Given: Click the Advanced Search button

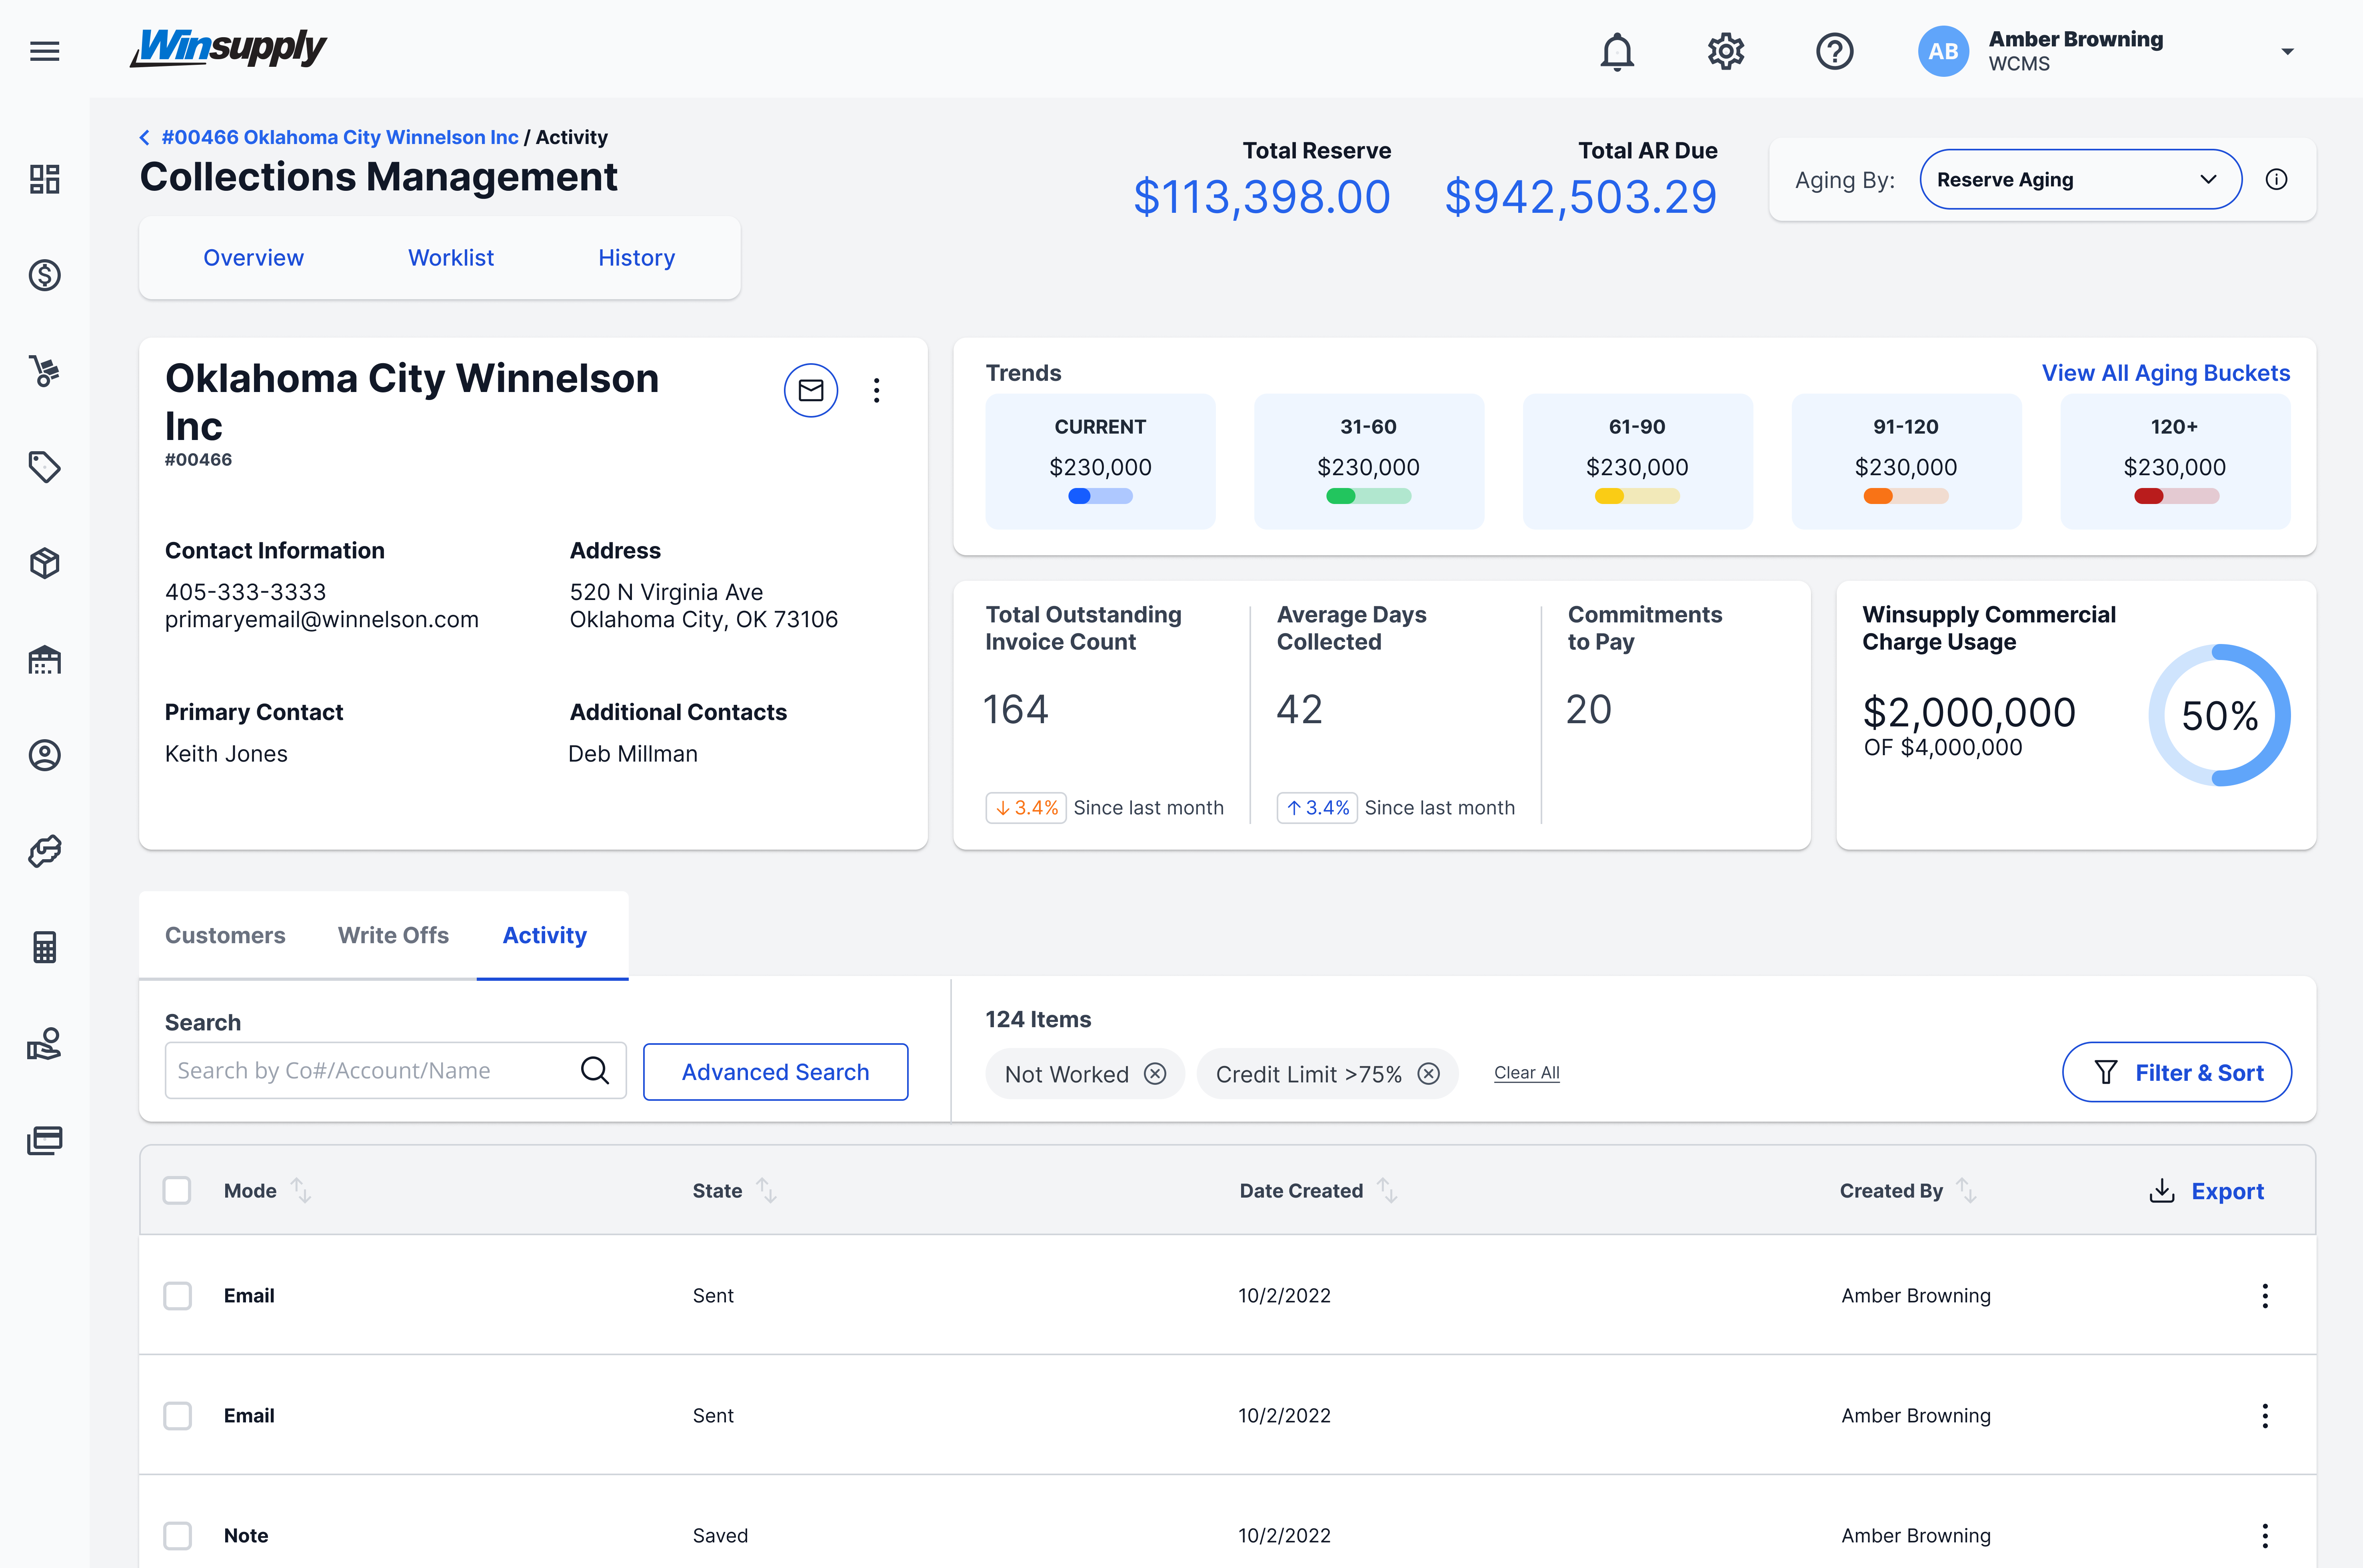Looking at the screenshot, I should tap(775, 1072).
